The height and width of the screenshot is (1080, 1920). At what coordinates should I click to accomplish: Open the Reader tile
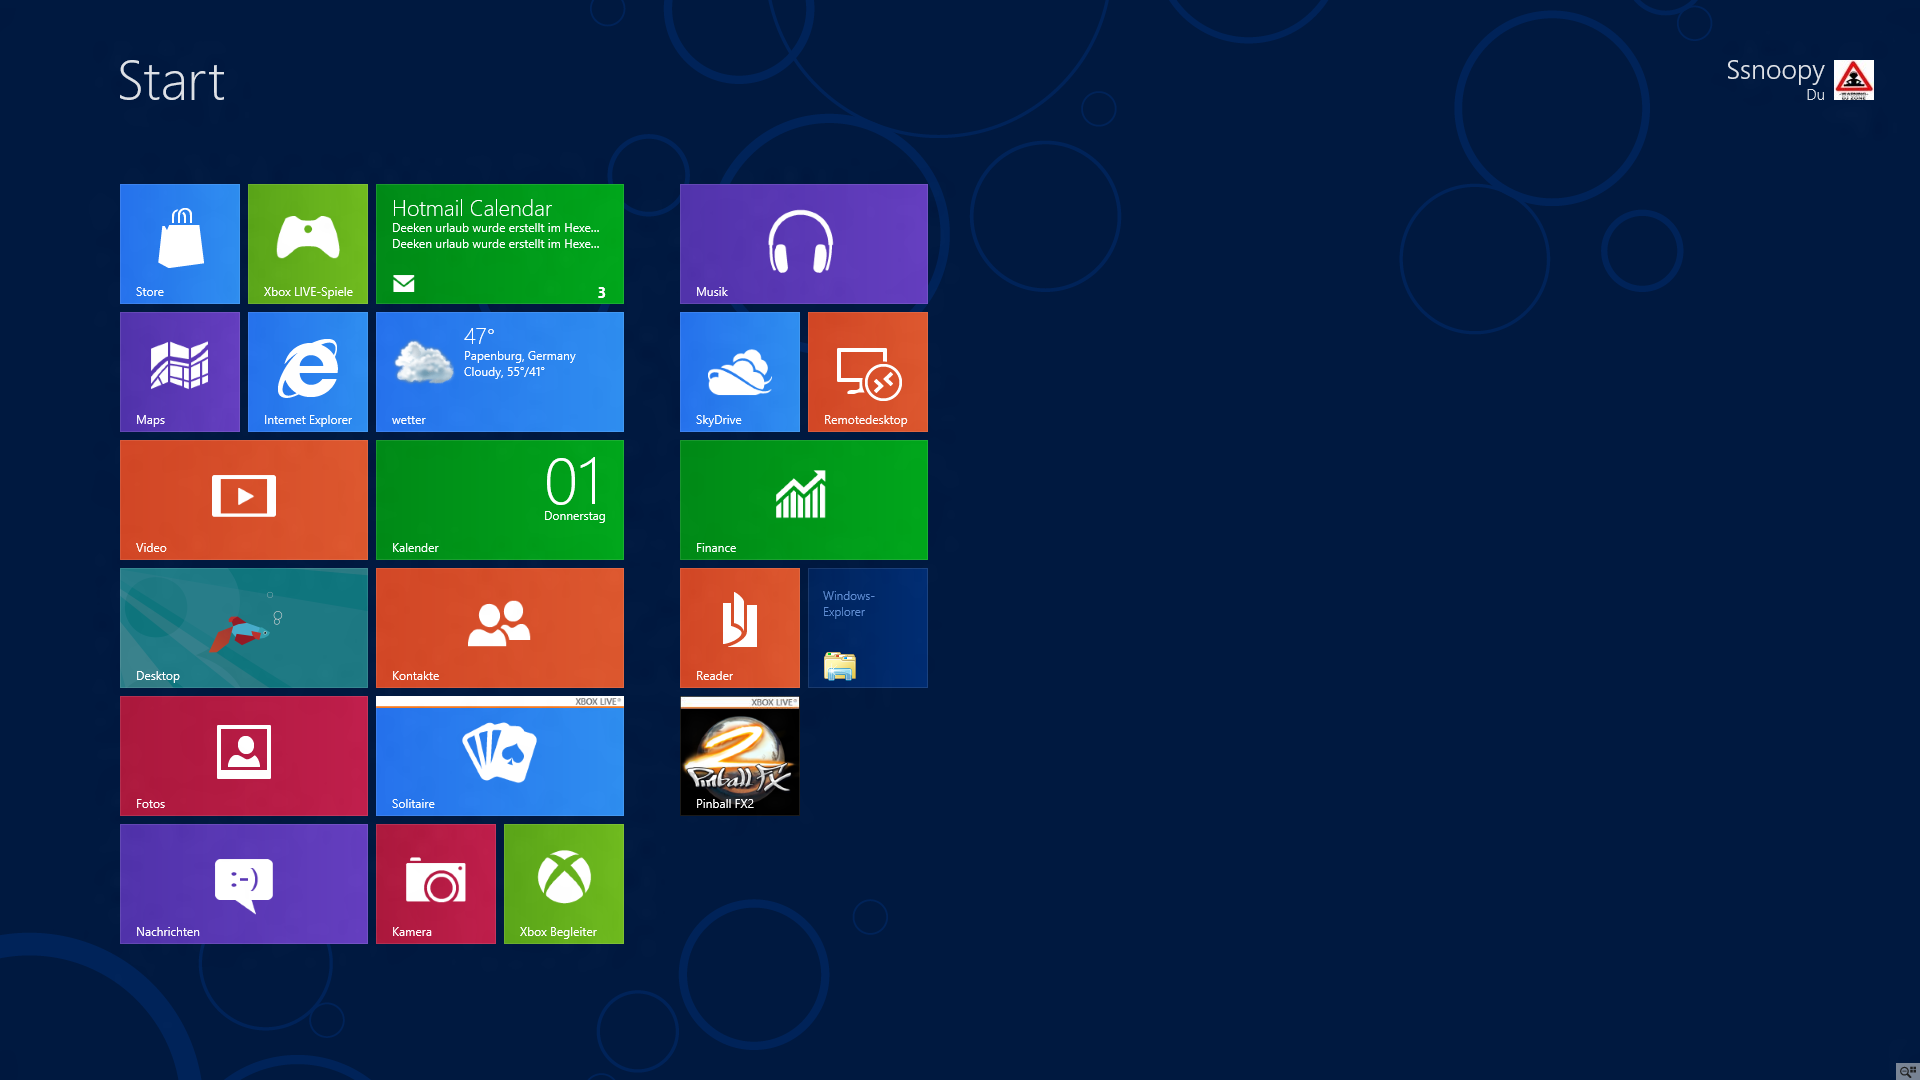tap(740, 628)
